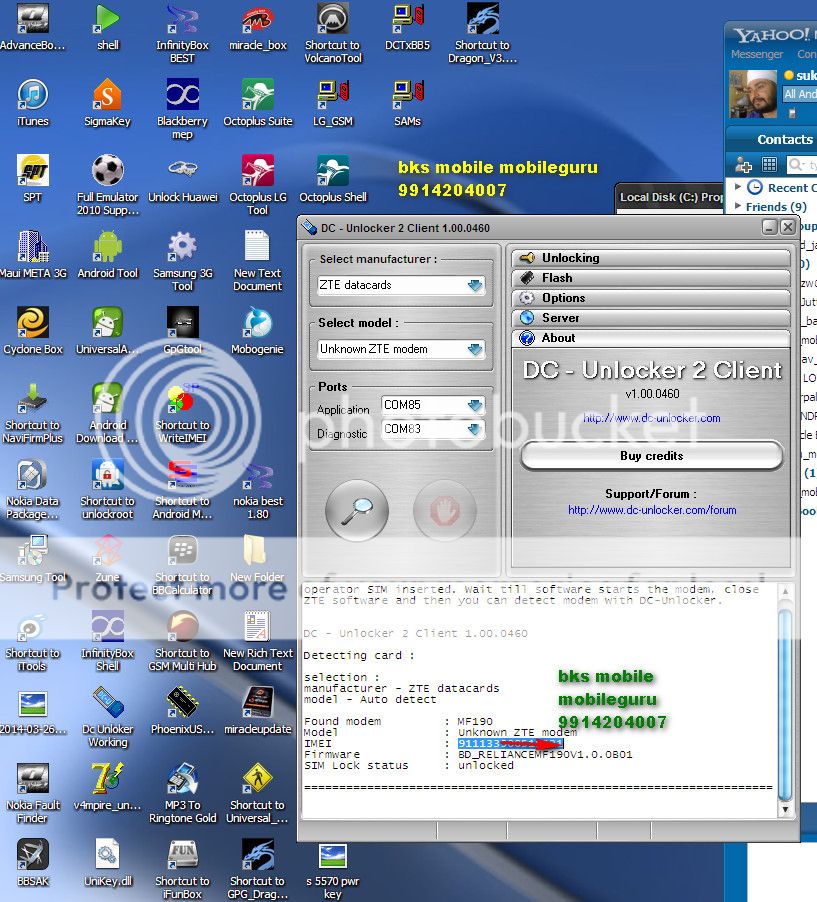Switch to Contacts tab in Yahoo Messenger
Screen dimensions: 817x902
[x=785, y=140]
